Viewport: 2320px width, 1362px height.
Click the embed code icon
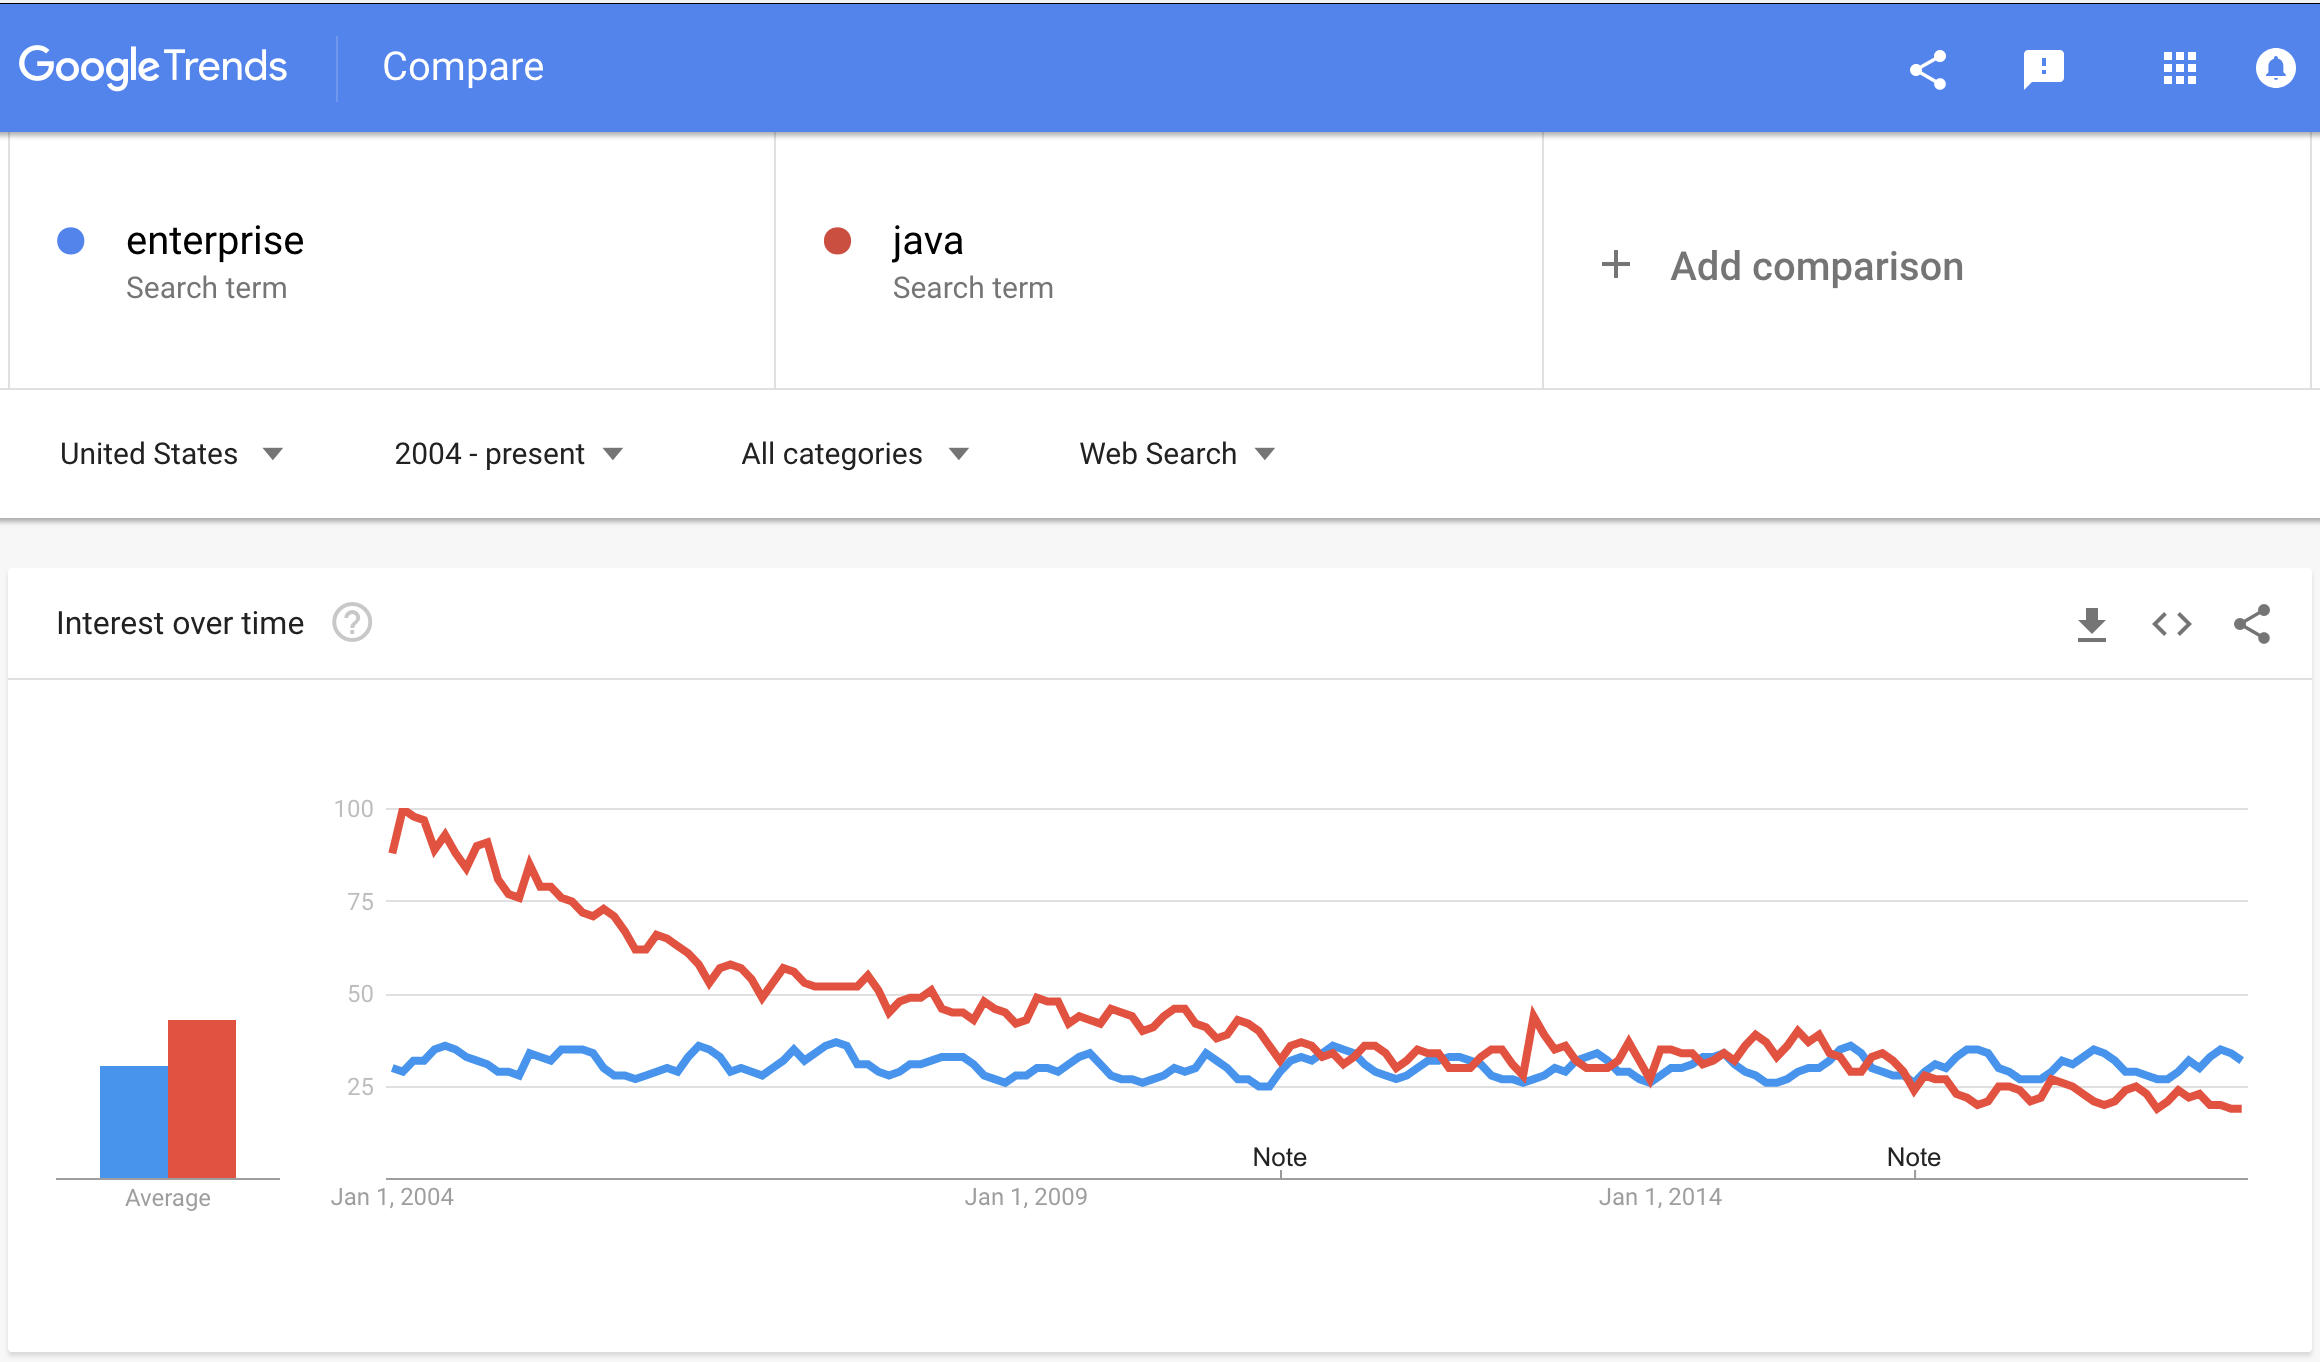[x=2171, y=624]
